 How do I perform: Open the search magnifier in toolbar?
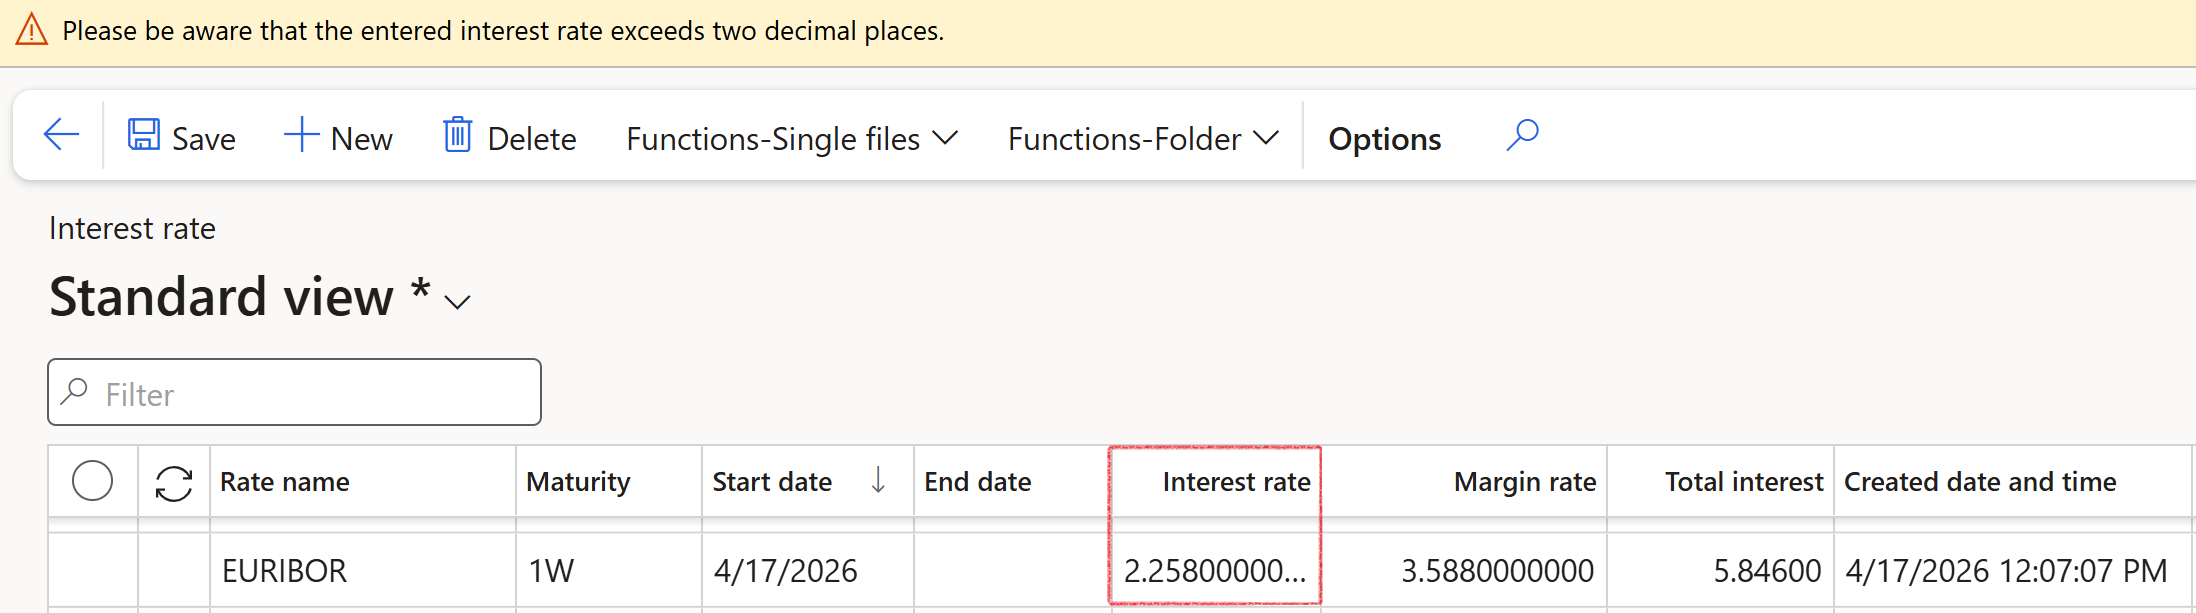click(x=1522, y=135)
